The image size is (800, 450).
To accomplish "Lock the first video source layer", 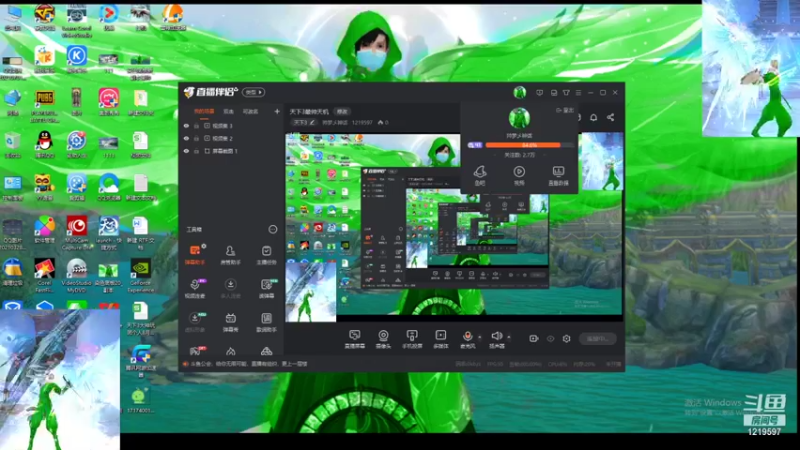I will [196, 126].
